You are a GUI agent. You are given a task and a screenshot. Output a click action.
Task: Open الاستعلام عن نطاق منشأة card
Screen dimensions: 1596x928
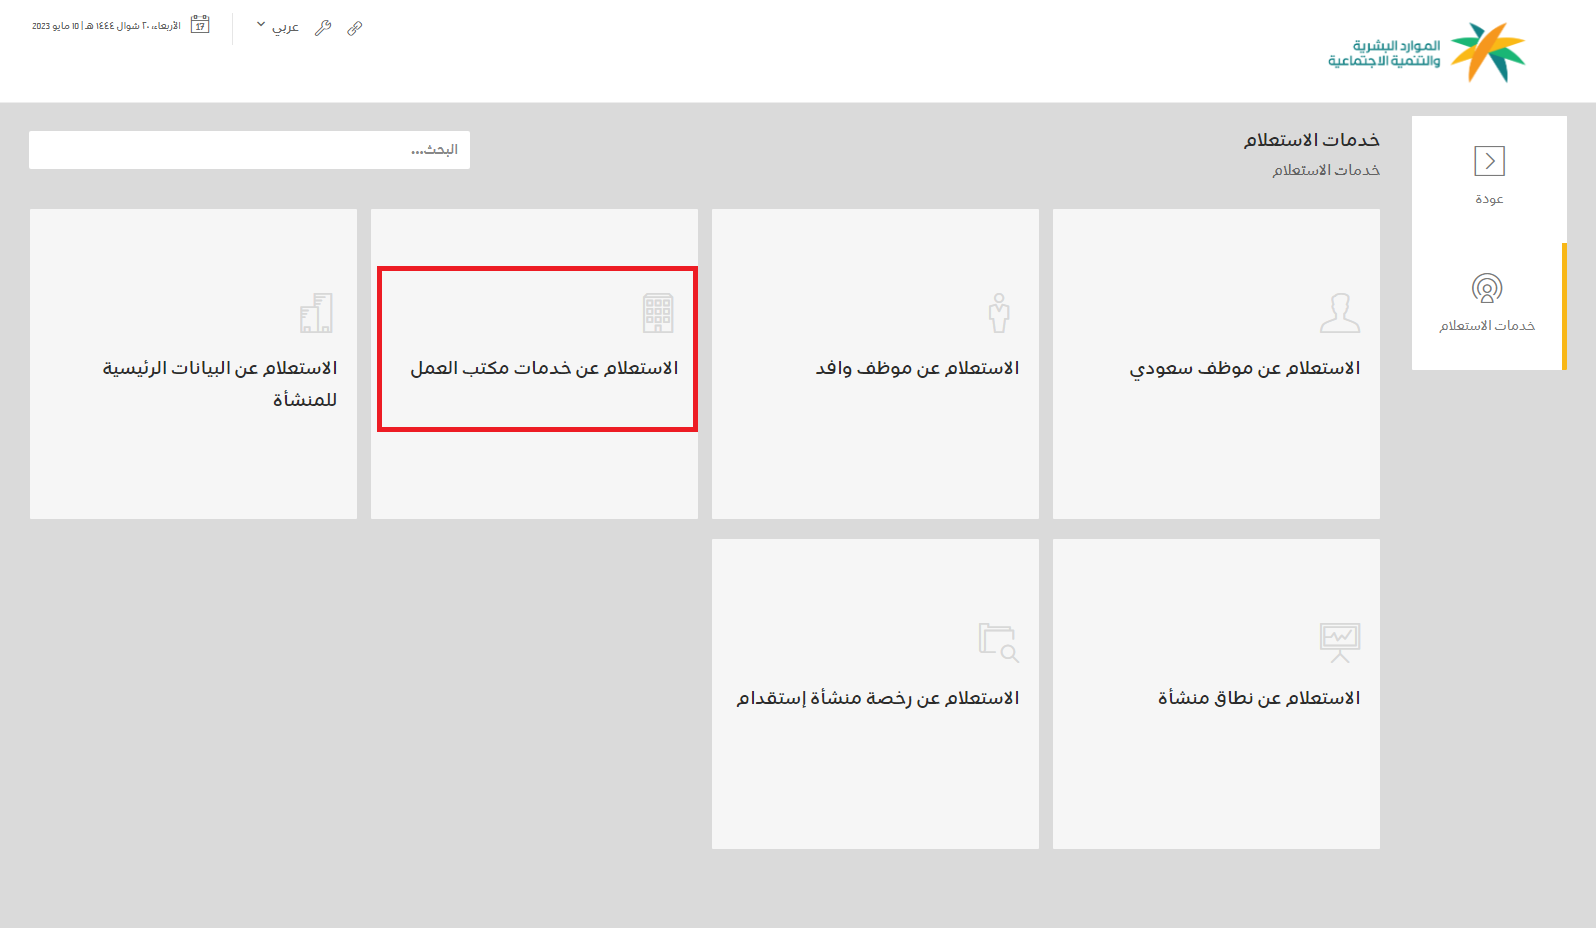(1216, 694)
